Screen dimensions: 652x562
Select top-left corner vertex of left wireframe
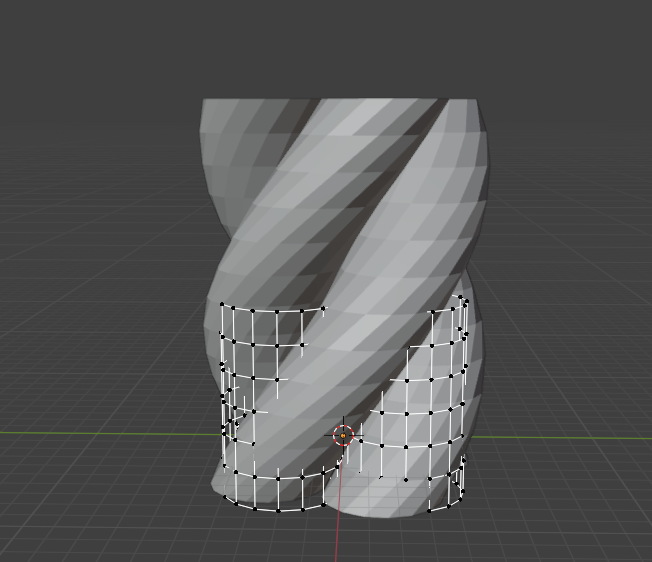(222, 304)
